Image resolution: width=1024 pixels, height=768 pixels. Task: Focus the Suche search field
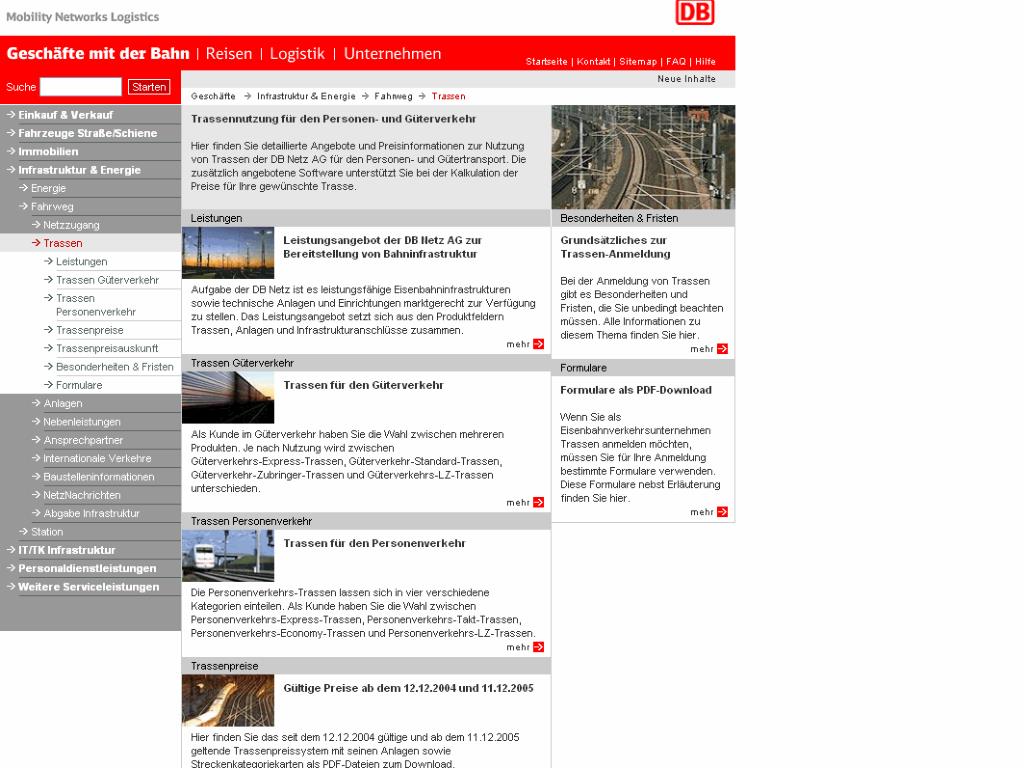81,87
